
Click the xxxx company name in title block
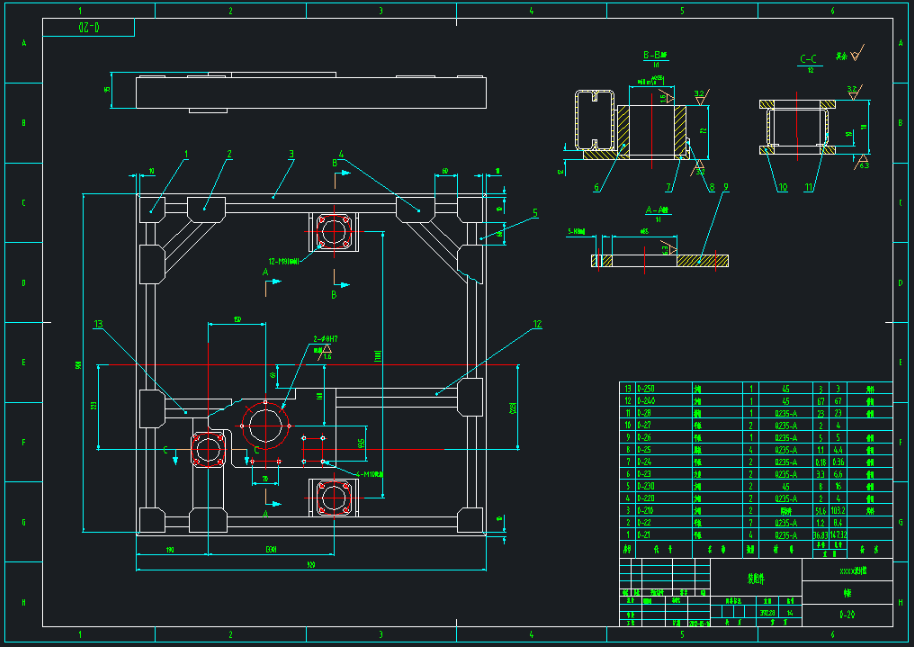(x=853, y=571)
